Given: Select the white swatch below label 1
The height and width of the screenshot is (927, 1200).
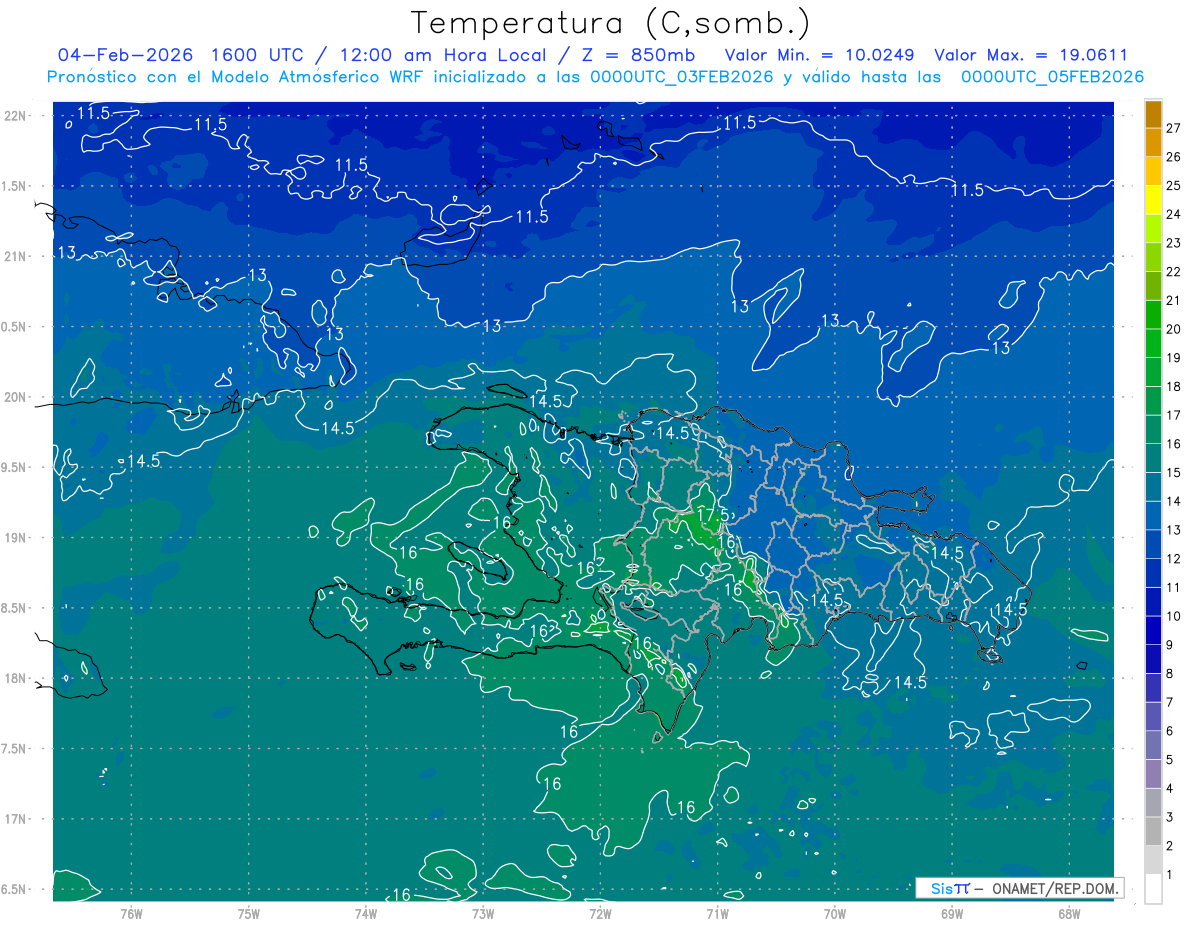Looking at the screenshot, I should coord(1153,889).
